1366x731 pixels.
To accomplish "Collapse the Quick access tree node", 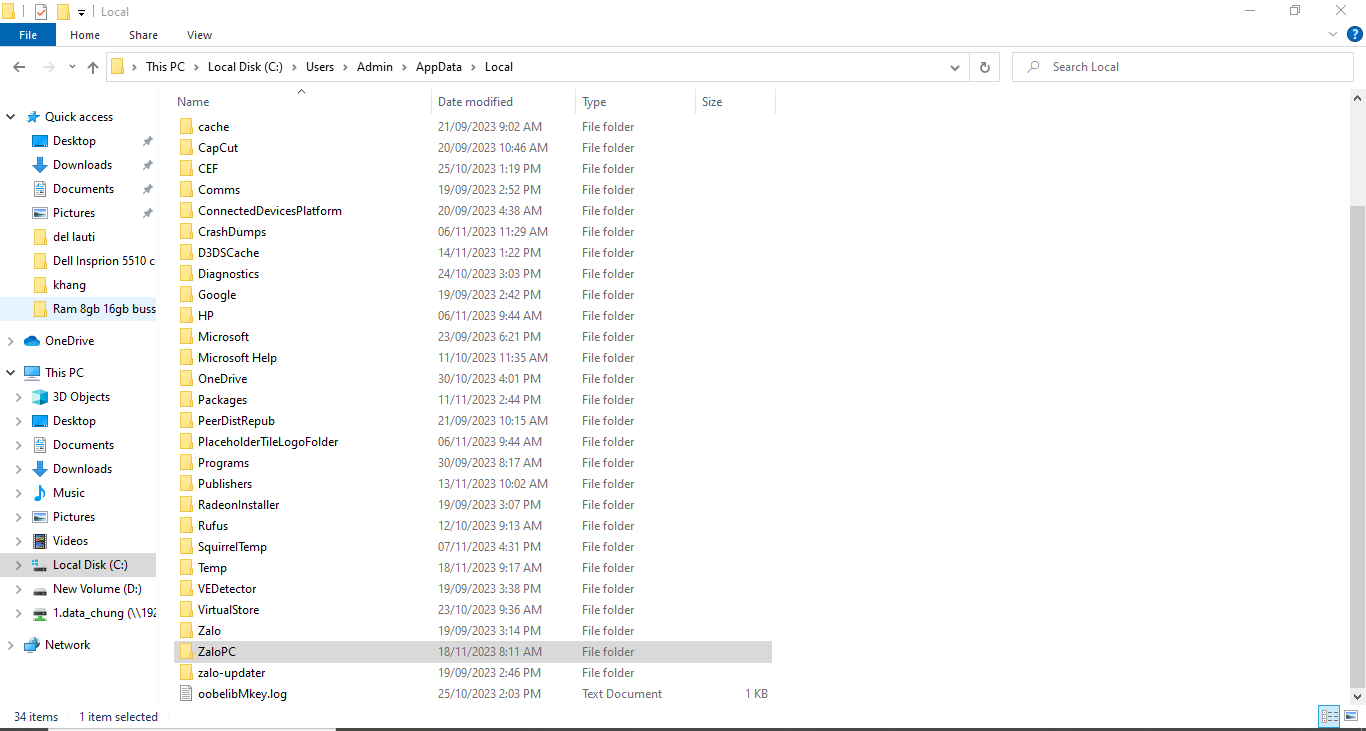I will [11, 117].
